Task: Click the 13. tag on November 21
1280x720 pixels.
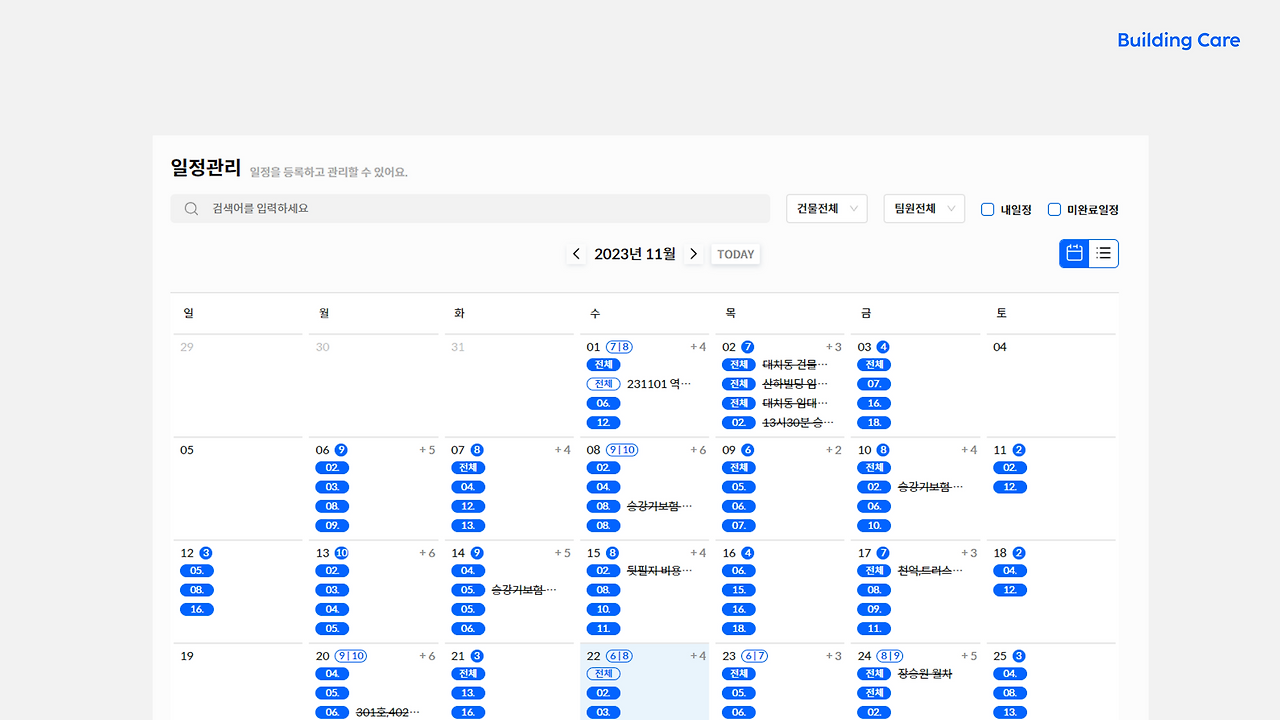Action: coord(468,693)
